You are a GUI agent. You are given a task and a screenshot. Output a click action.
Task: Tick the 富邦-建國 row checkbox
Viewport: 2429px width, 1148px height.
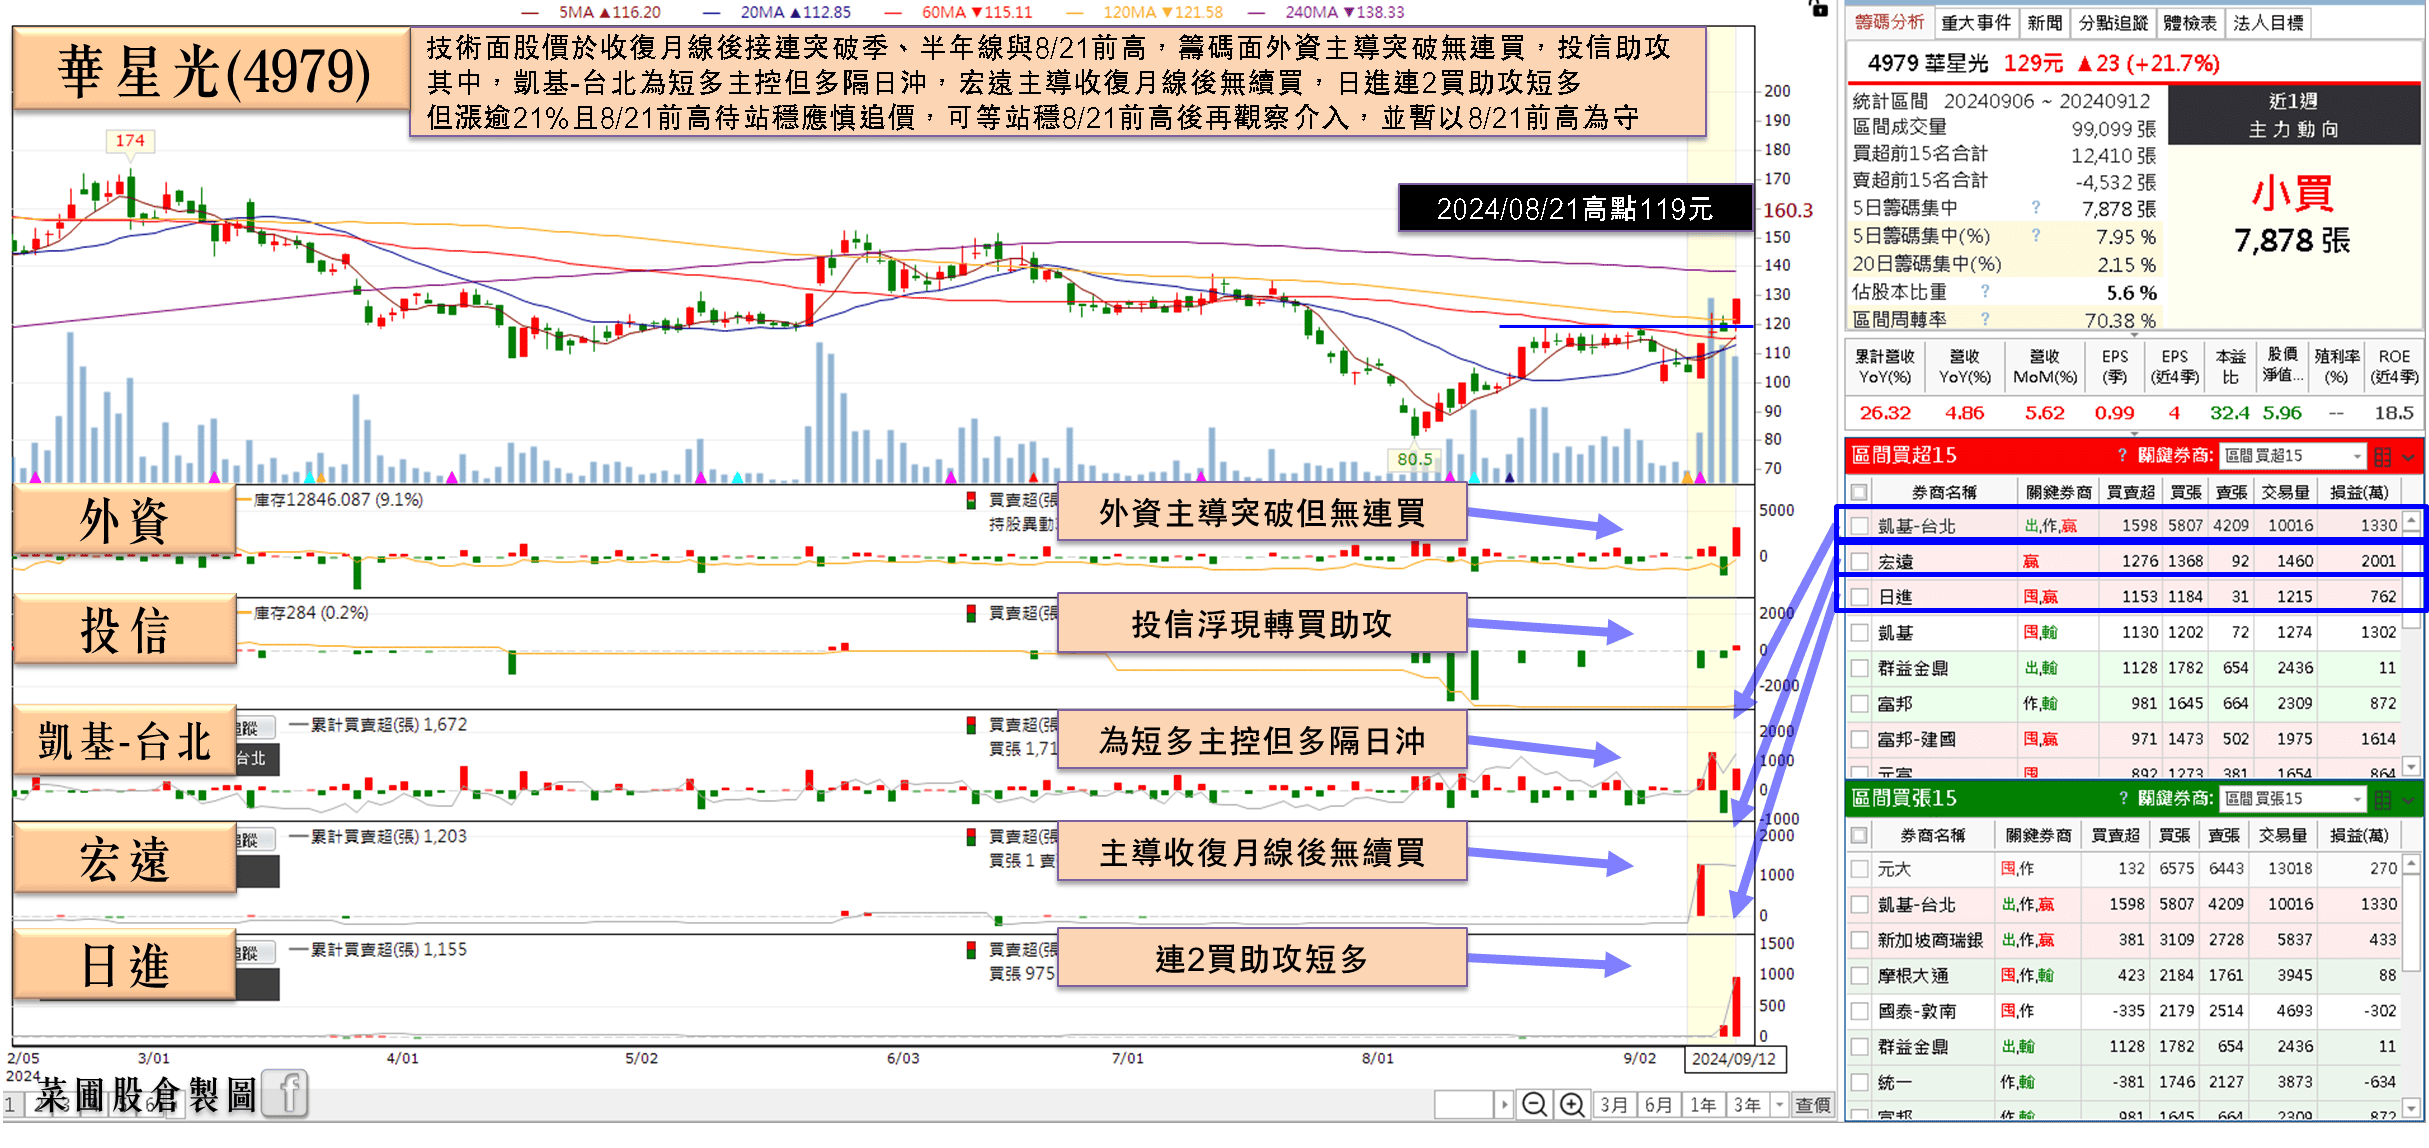point(1859,740)
